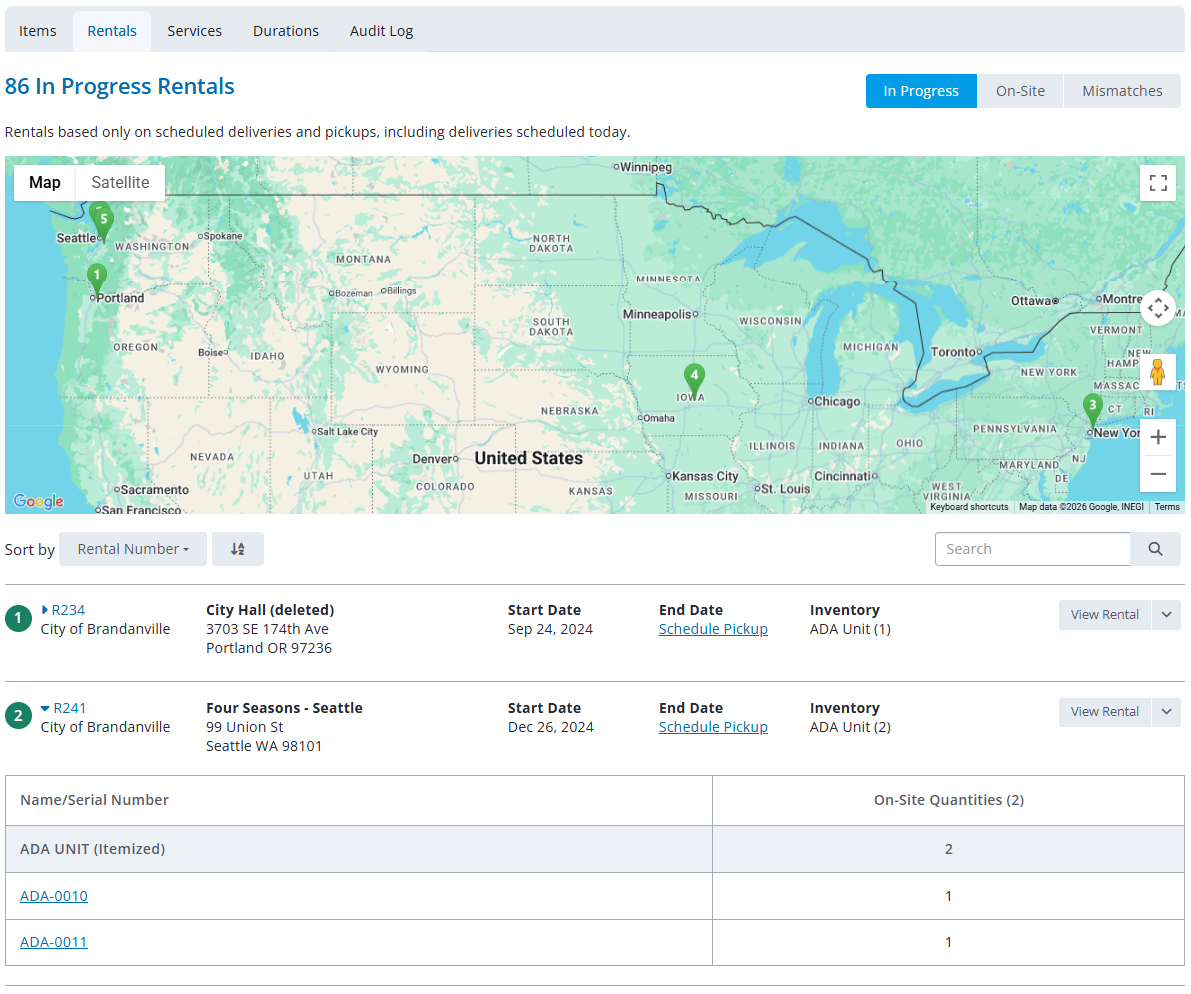
Task: Click the search magnifier button
Action: [1155, 549]
